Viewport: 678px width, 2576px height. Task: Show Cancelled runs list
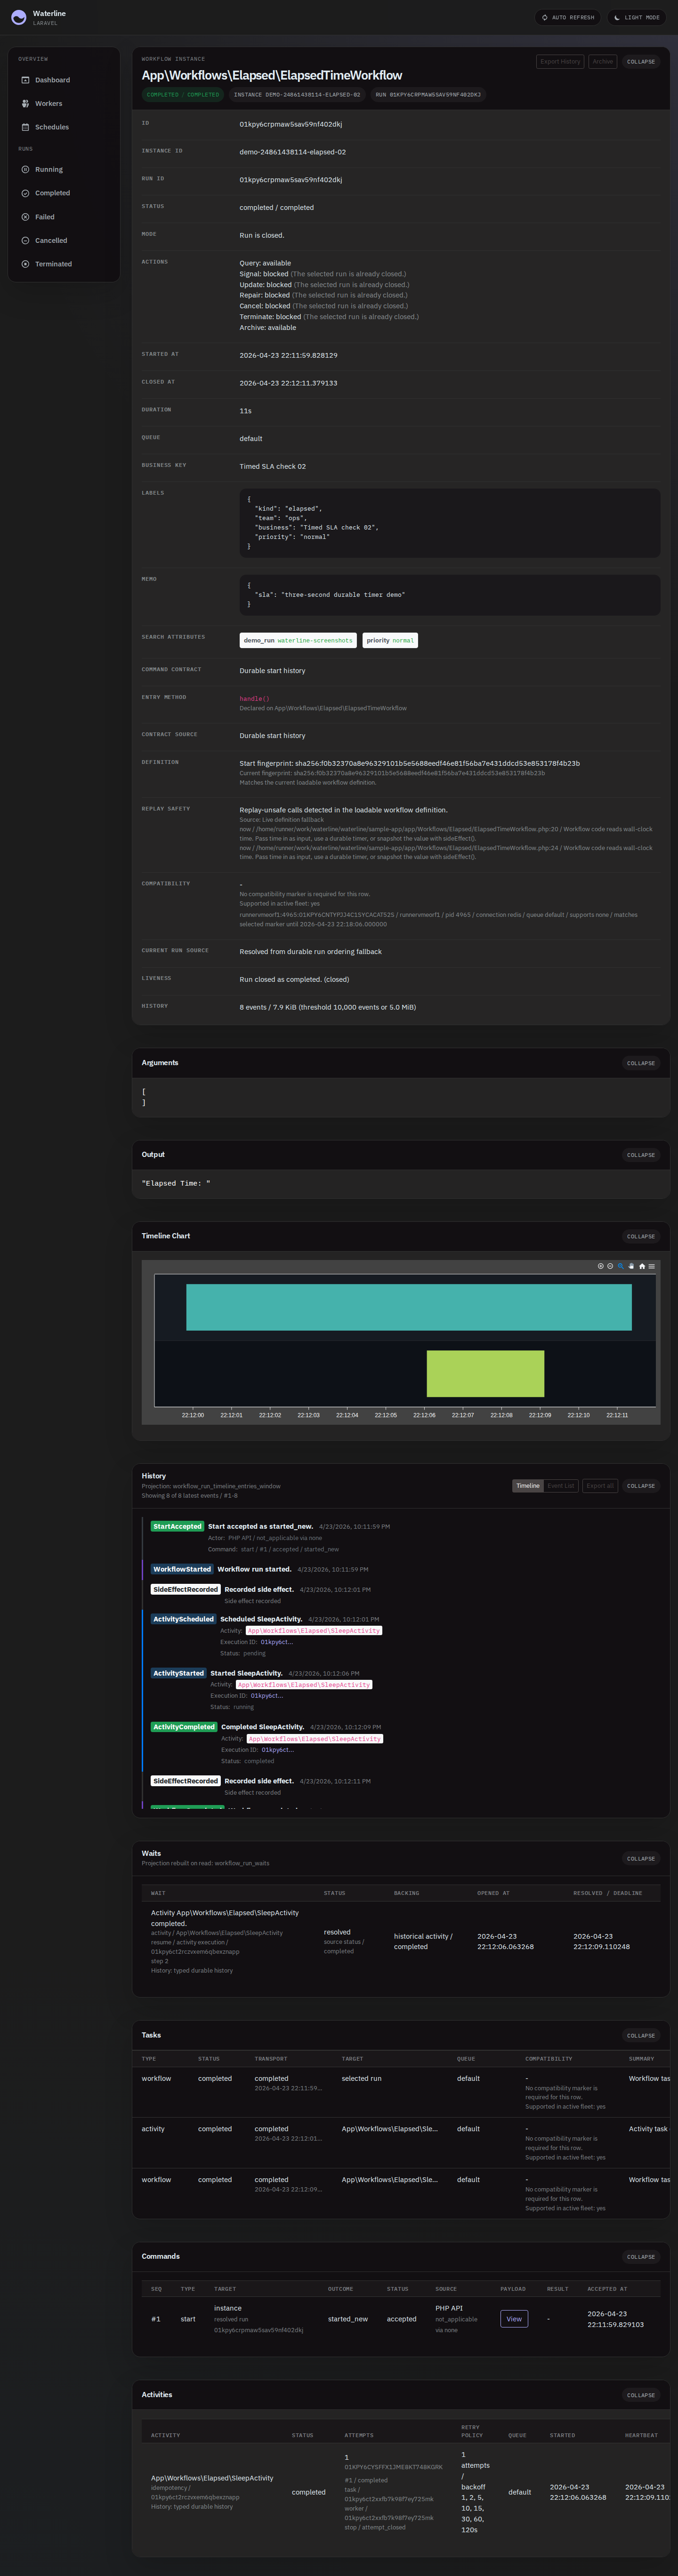[64, 241]
